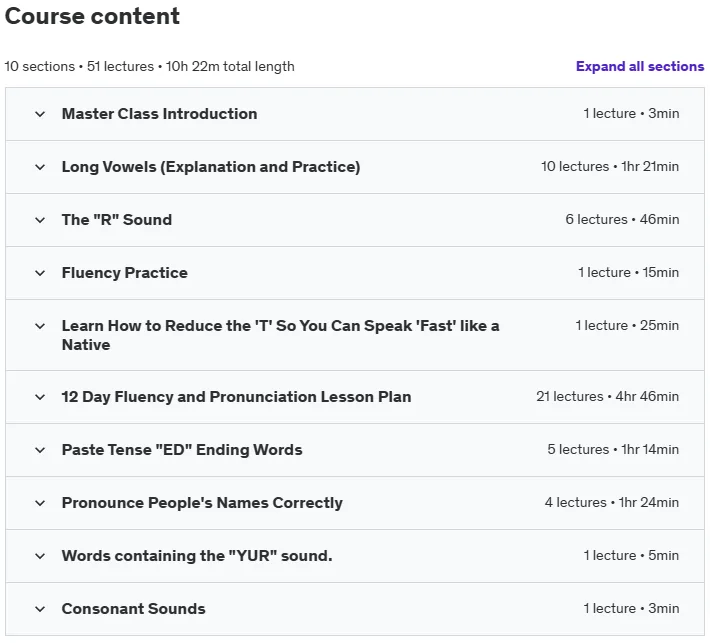The height and width of the screenshot is (643, 710).
Task: Click the chevron beside The "R" Sound
Action: coord(40,220)
